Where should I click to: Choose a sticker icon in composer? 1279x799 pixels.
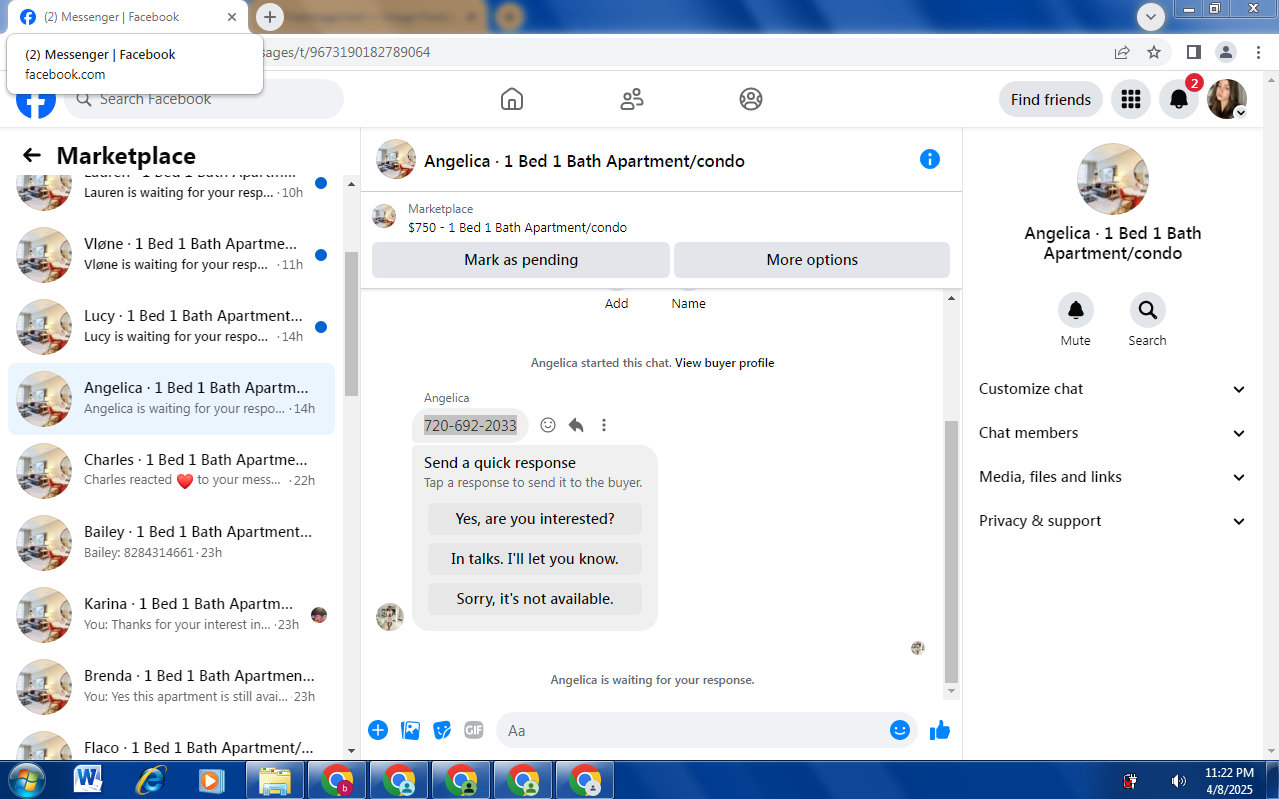tap(442, 730)
